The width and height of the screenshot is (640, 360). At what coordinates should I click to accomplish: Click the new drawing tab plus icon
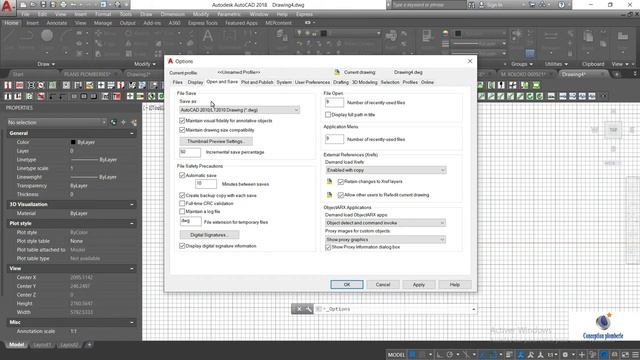(616, 74)
